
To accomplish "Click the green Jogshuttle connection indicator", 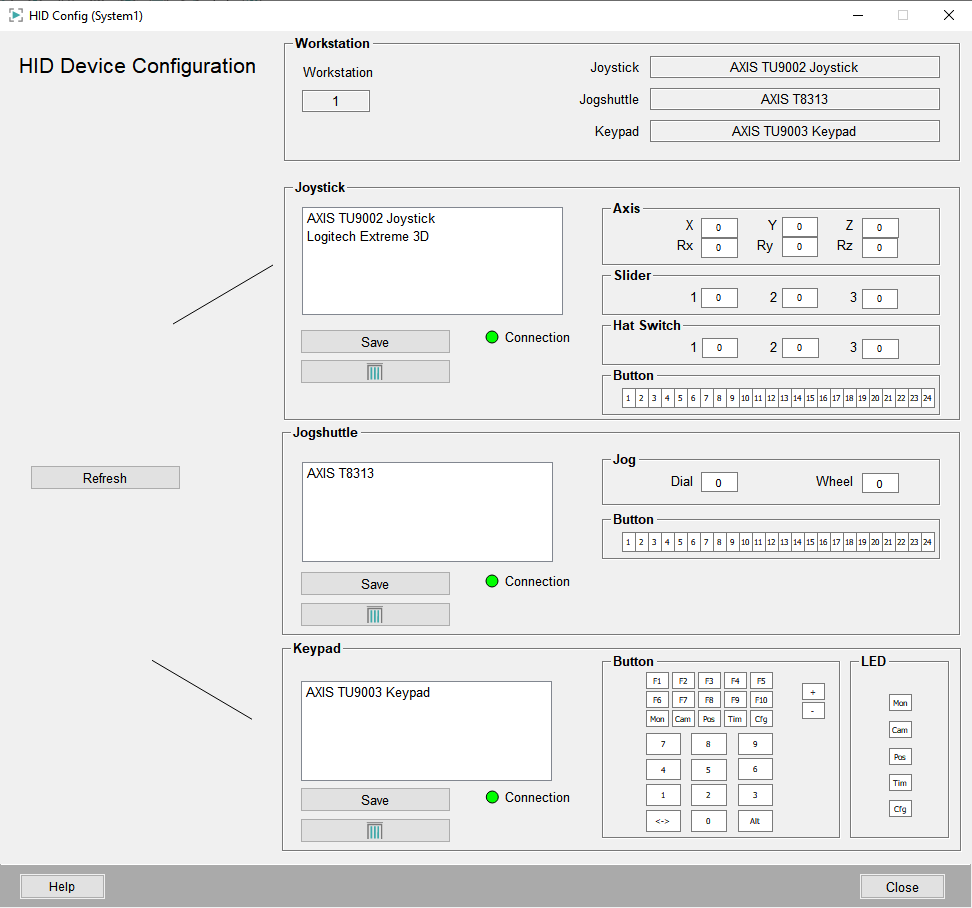I will (x=492, y=582).
